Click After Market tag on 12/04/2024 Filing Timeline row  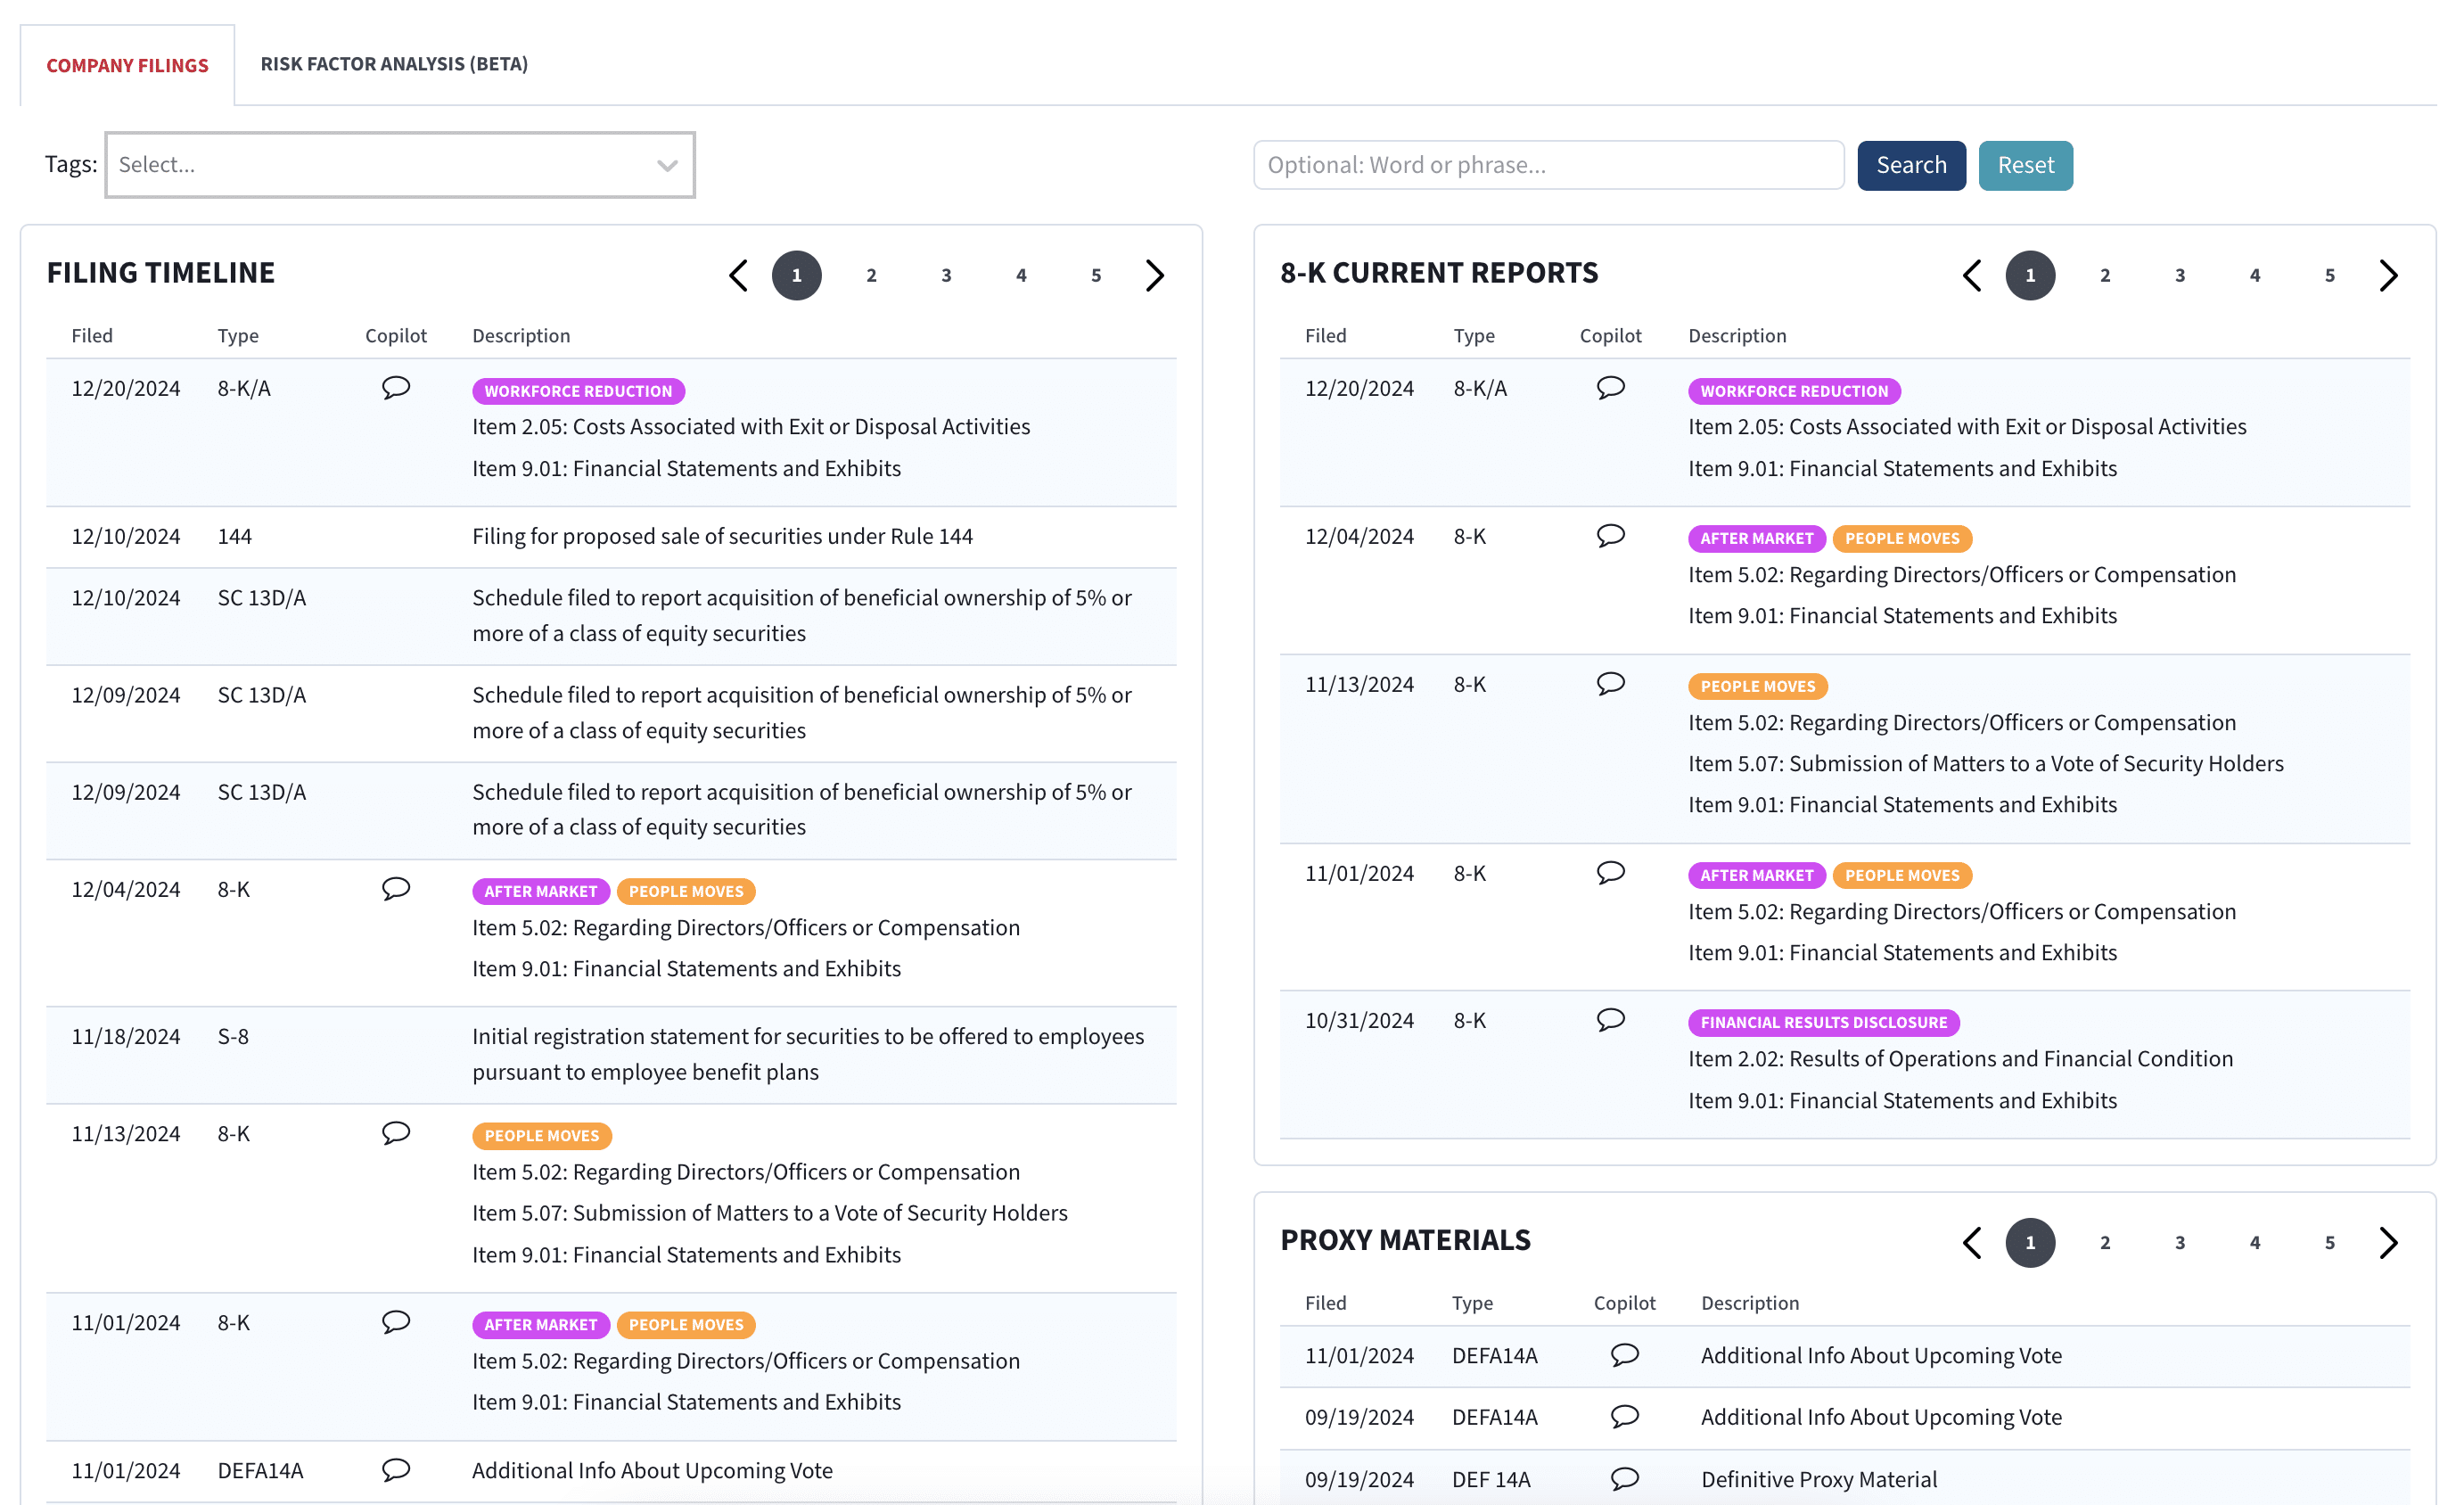tap(540, 891)
